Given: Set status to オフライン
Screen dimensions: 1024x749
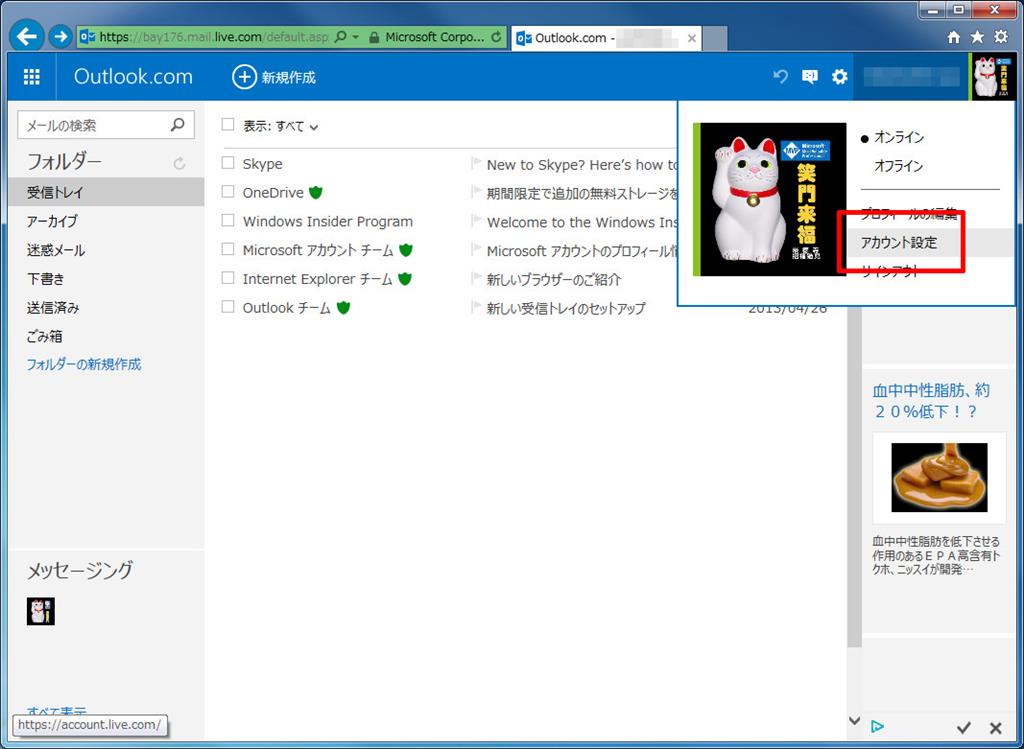Looking at the screenshot, I should [x=899, y=166].
